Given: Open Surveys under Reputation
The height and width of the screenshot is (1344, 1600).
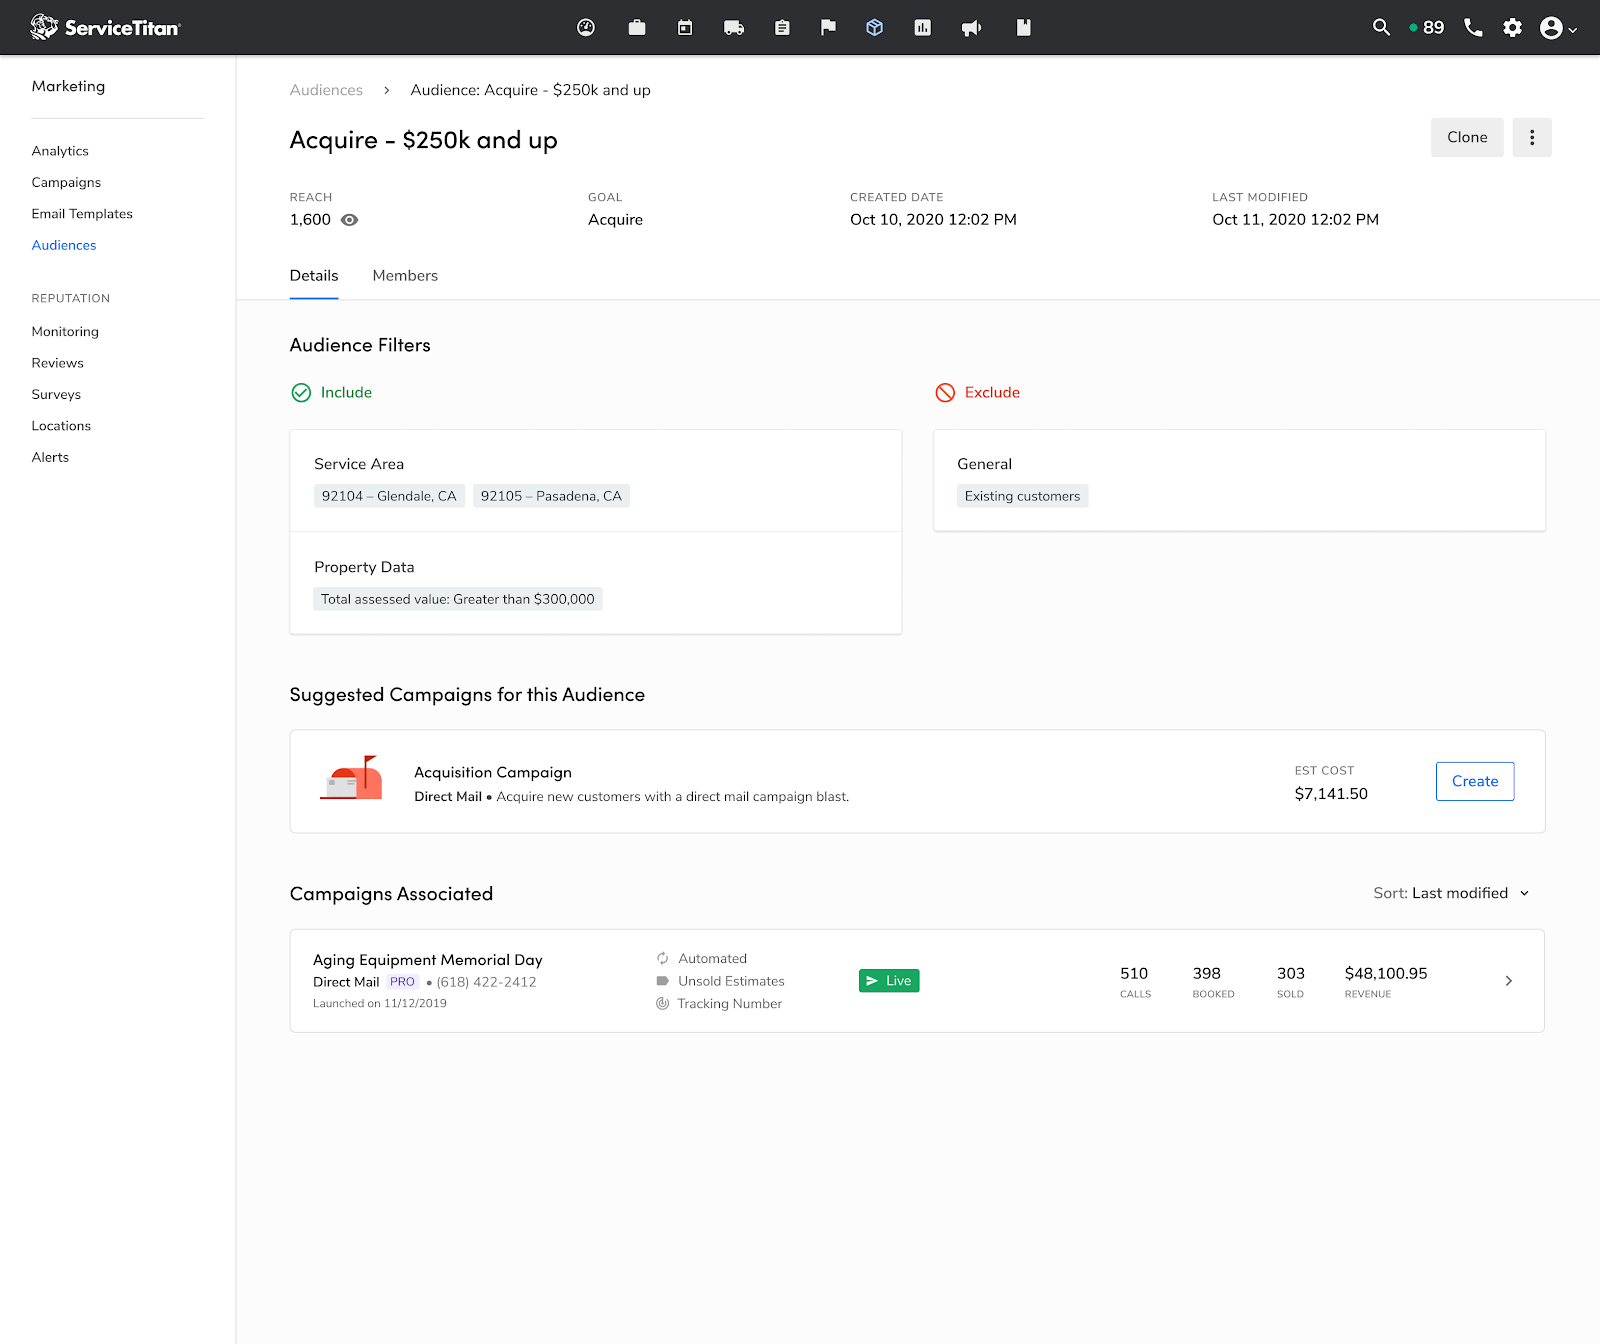Looking at the screenshot, I should point(56,395).
